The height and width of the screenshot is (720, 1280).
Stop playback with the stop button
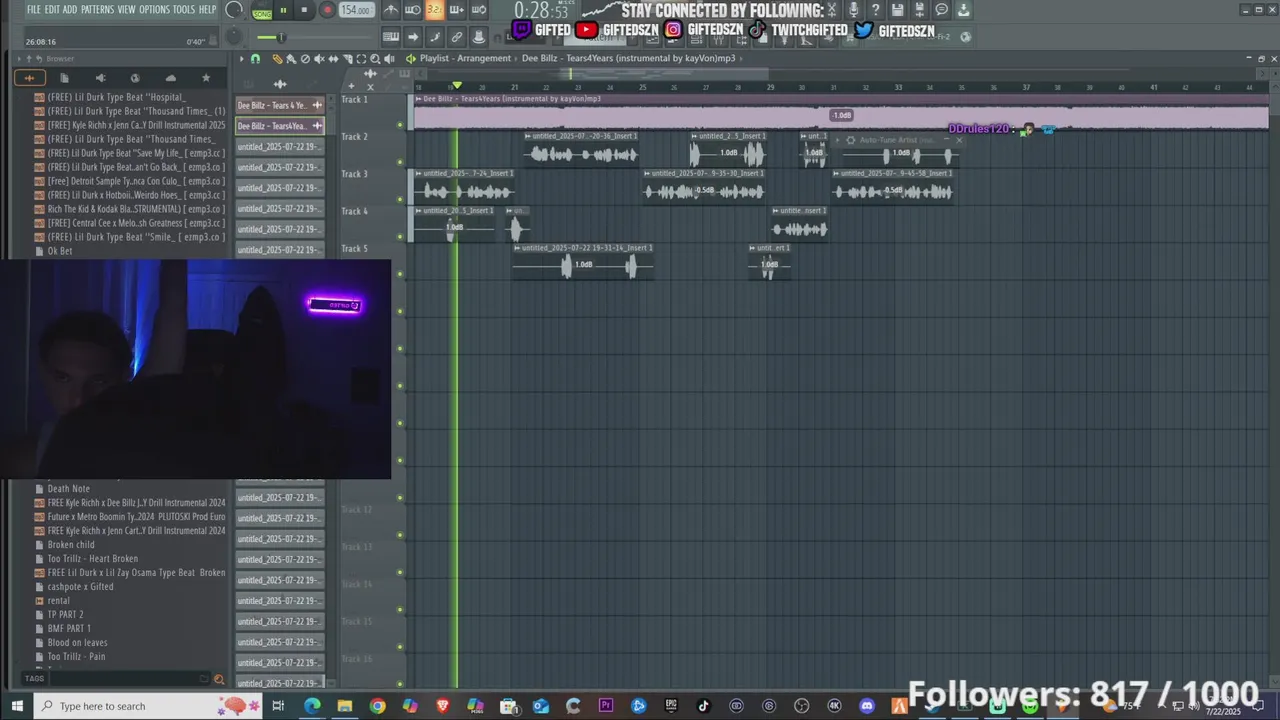pos(304,10)
